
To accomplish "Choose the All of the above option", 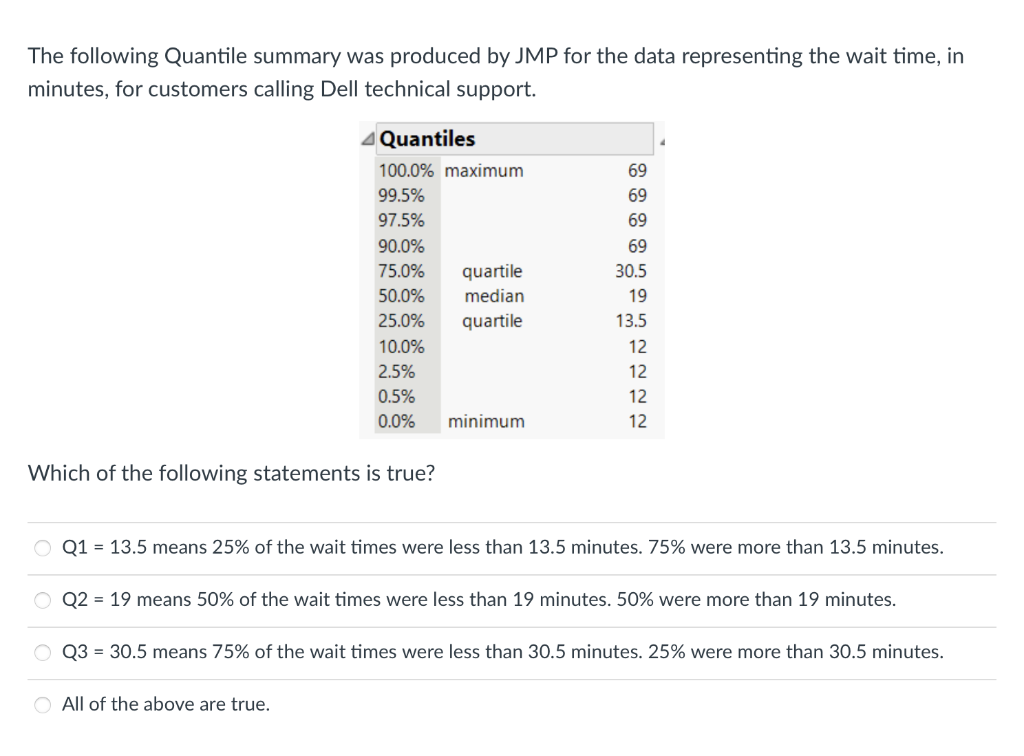I will (x=42, y=704).
